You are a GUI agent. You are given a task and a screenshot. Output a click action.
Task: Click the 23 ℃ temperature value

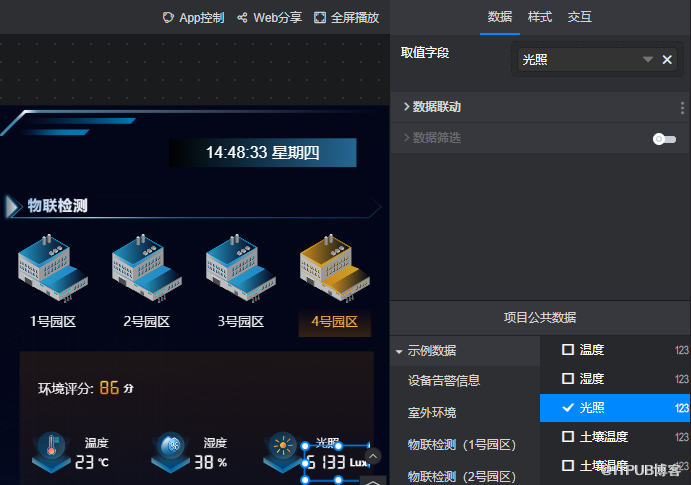92,462
